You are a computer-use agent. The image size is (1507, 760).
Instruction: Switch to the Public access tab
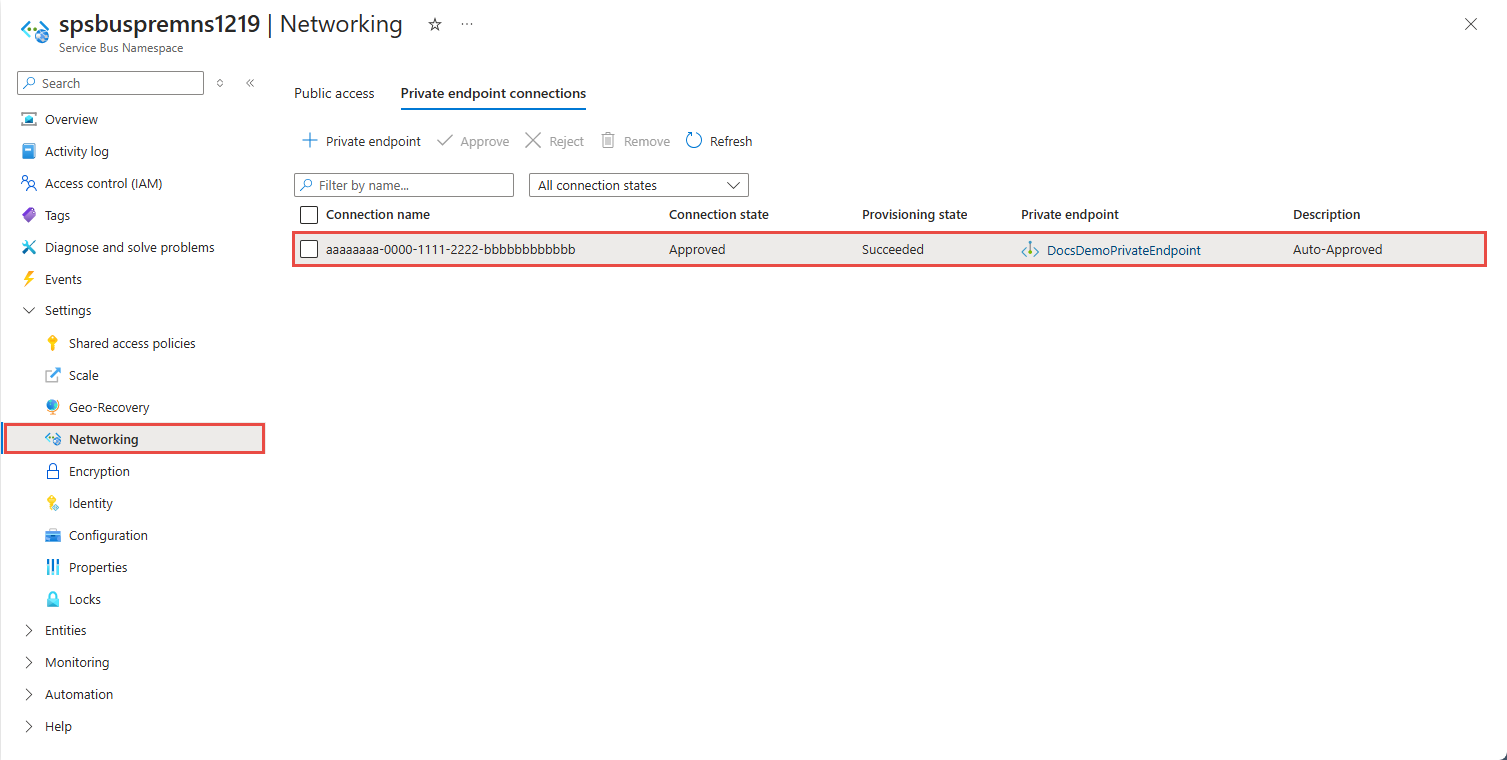(x=334, y=93)
